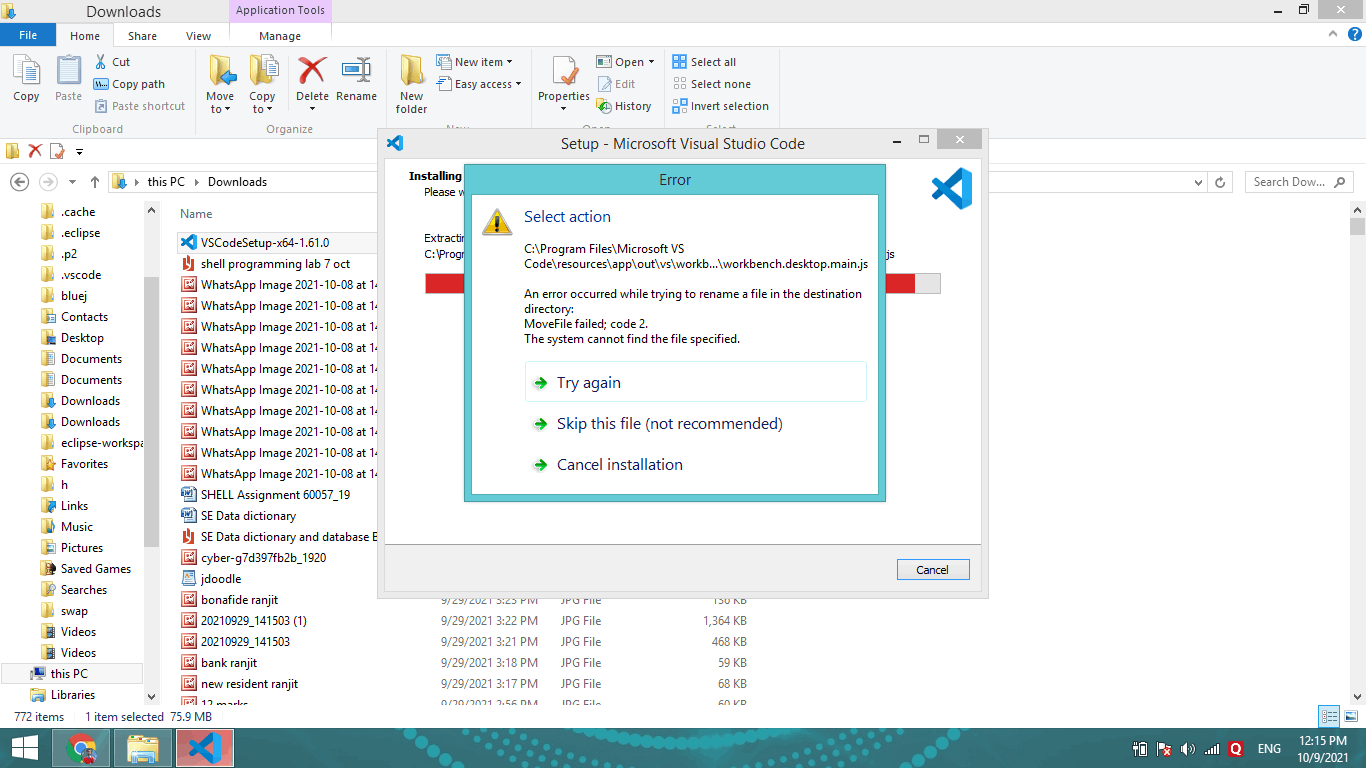Click the Cut scissors command
This screenshot has height=768, width=1366.
pos(112,62)
